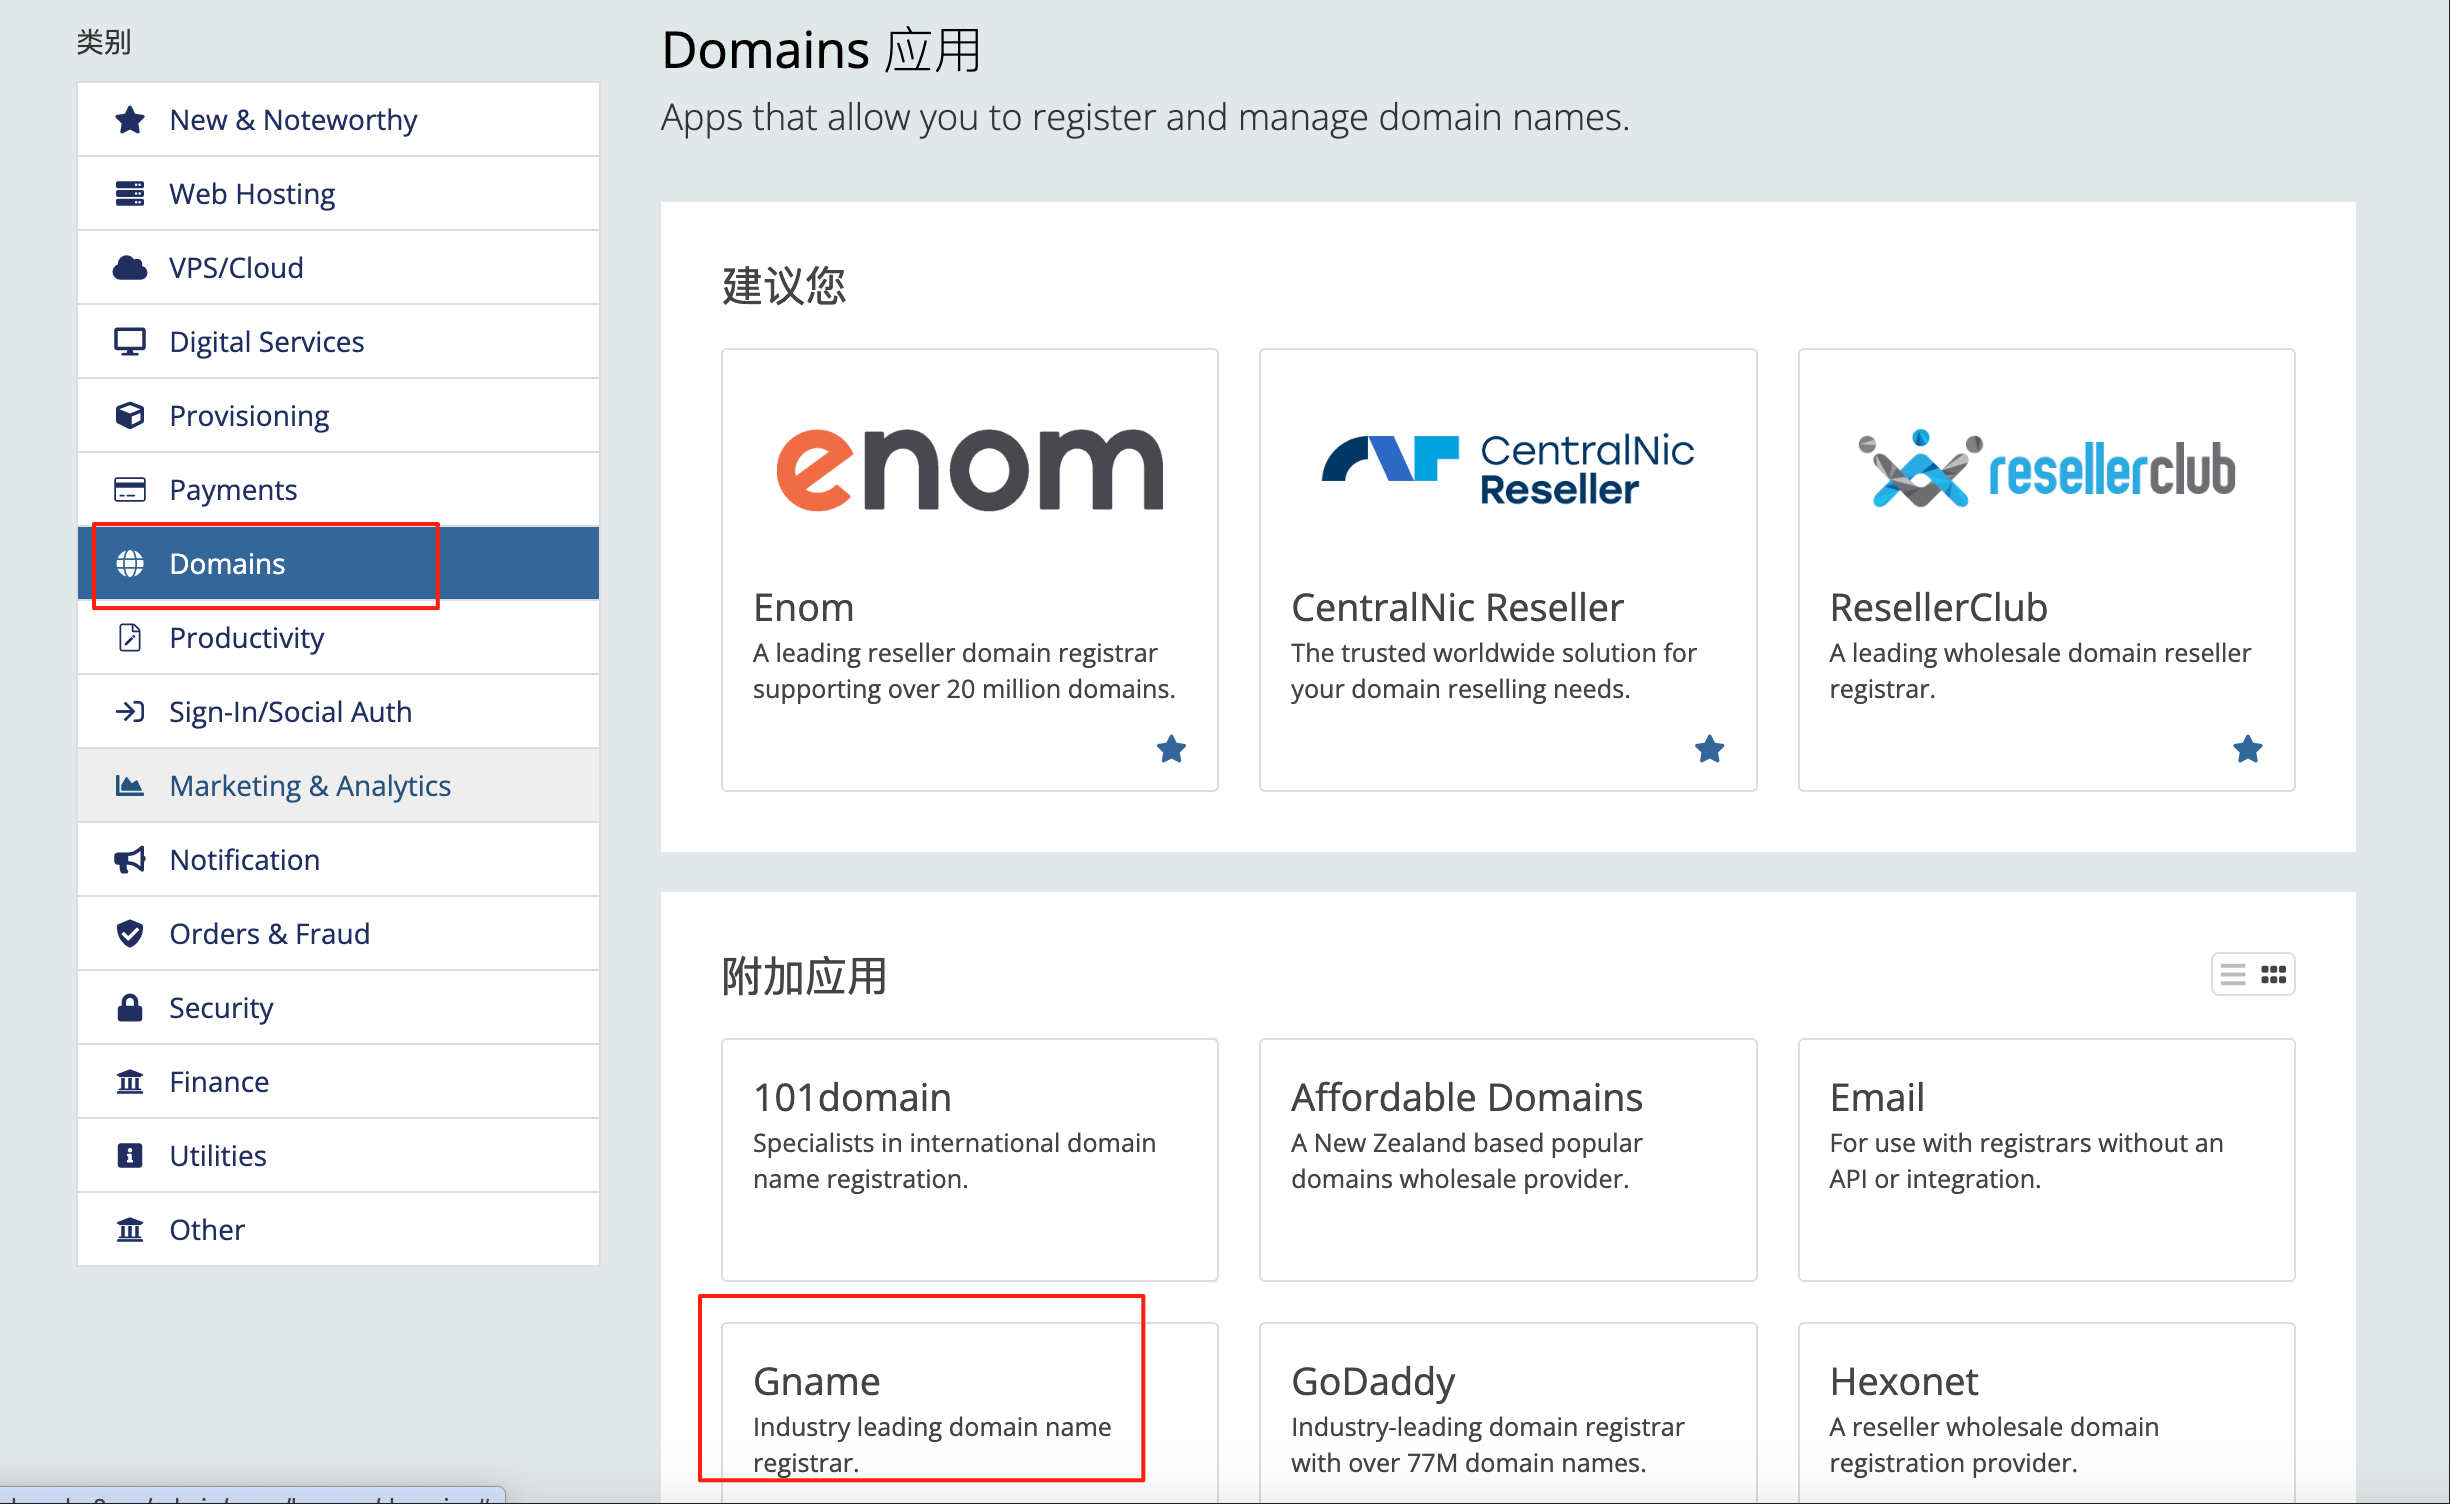The height and width of the screenshot is (1504, 2450).
Task: Open the VPS/Cloud category
Action: point(338,268)
